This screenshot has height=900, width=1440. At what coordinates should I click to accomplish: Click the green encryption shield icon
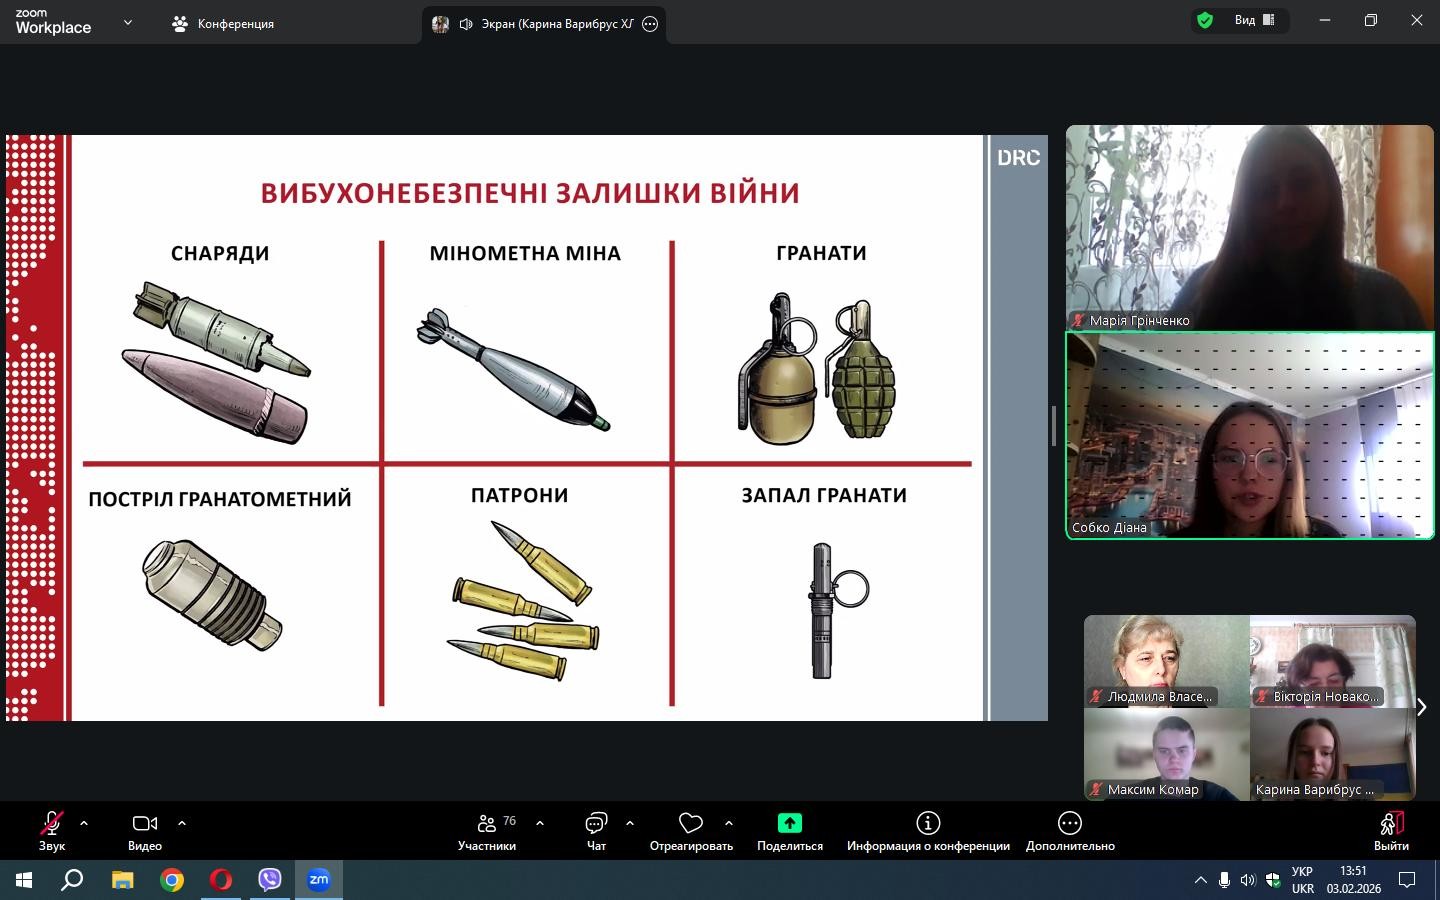pos(1205,20)
